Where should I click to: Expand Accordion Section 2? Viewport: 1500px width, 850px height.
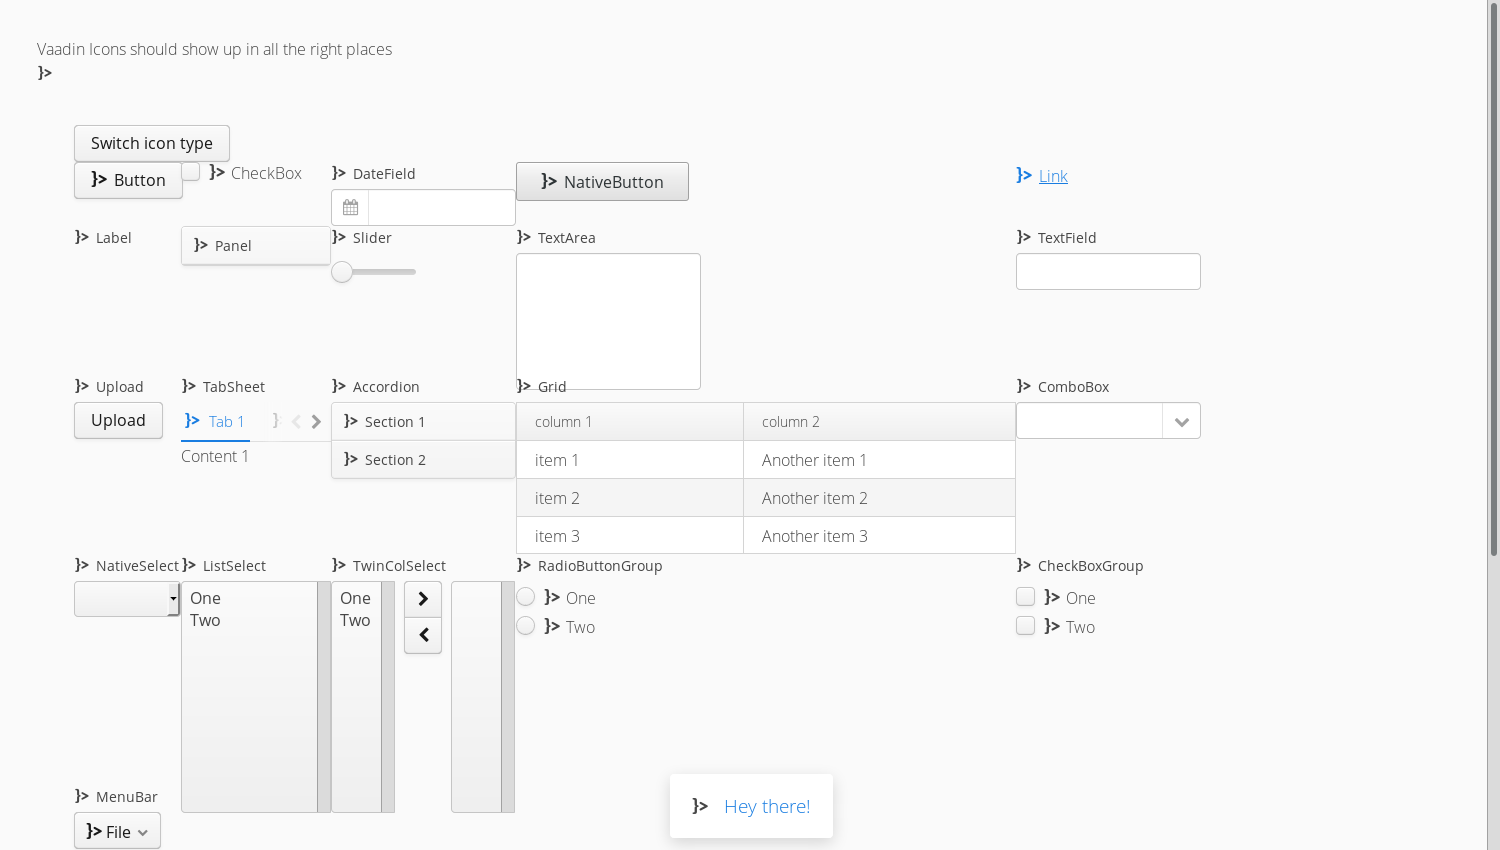click(423, 460)
